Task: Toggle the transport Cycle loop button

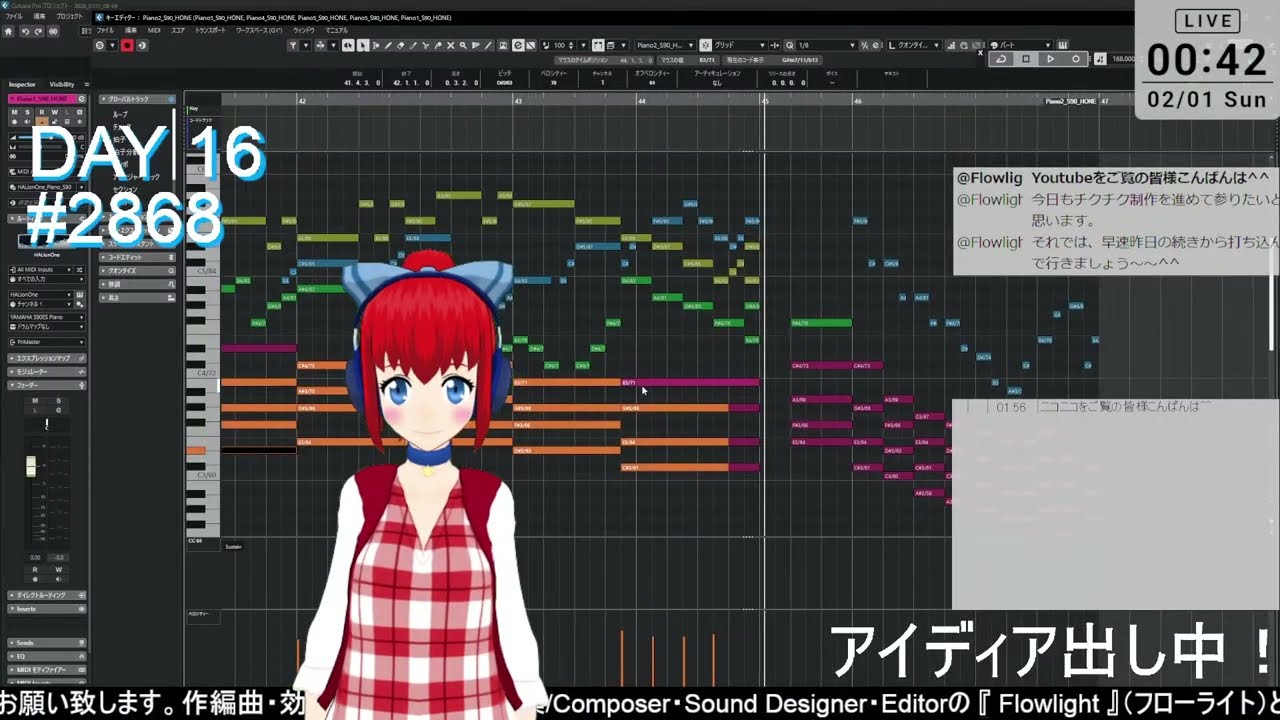Action: pyautogui.click(x=1001, y=59)
